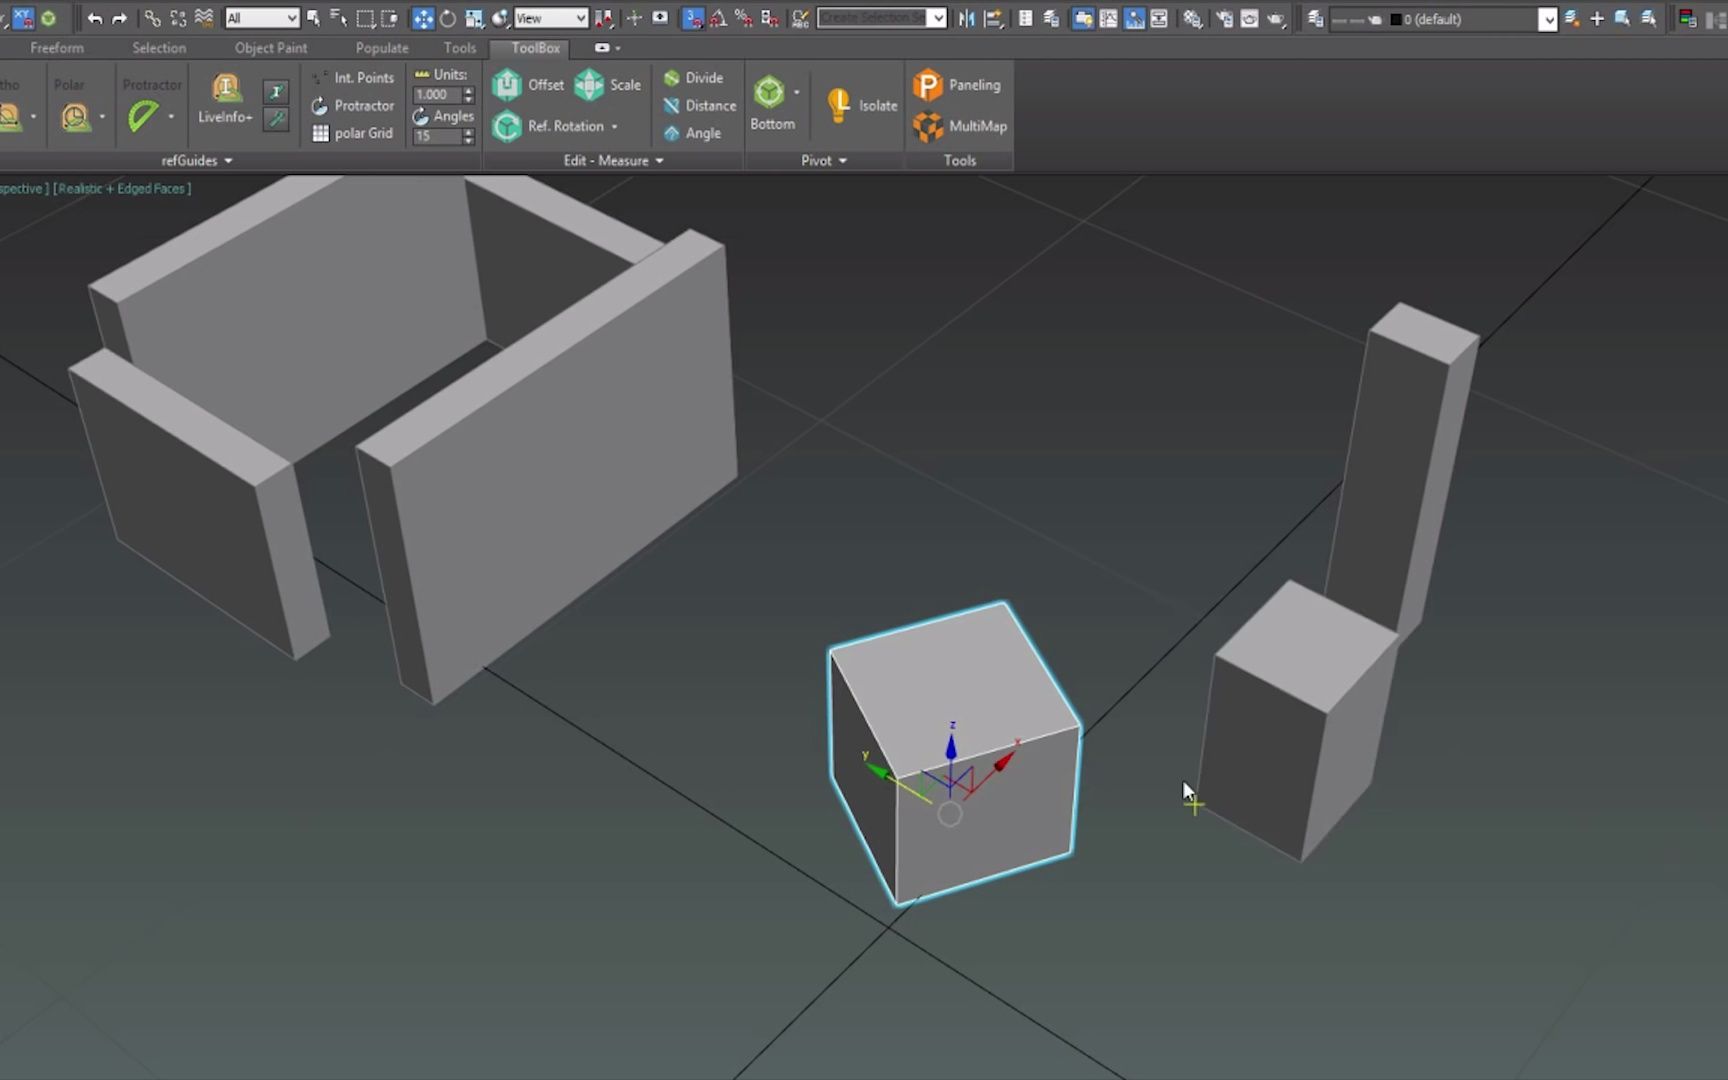Viewport: 1728px width, 1080px height.
Task: Open the Paneling tool
Action: click(x=958, y=85)
